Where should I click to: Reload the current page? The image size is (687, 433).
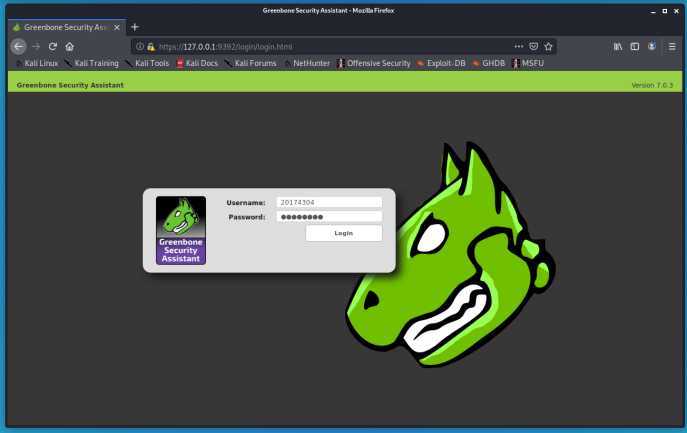pos(53,46)
